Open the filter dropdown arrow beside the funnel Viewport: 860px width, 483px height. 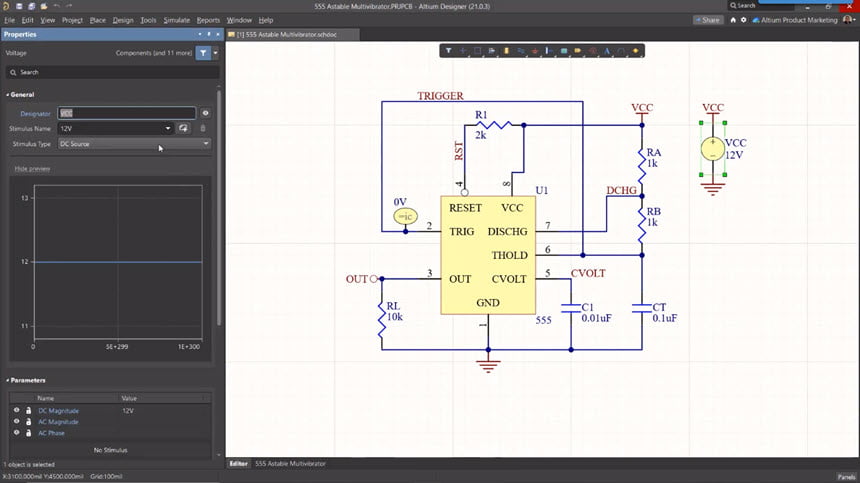(216, 53)
